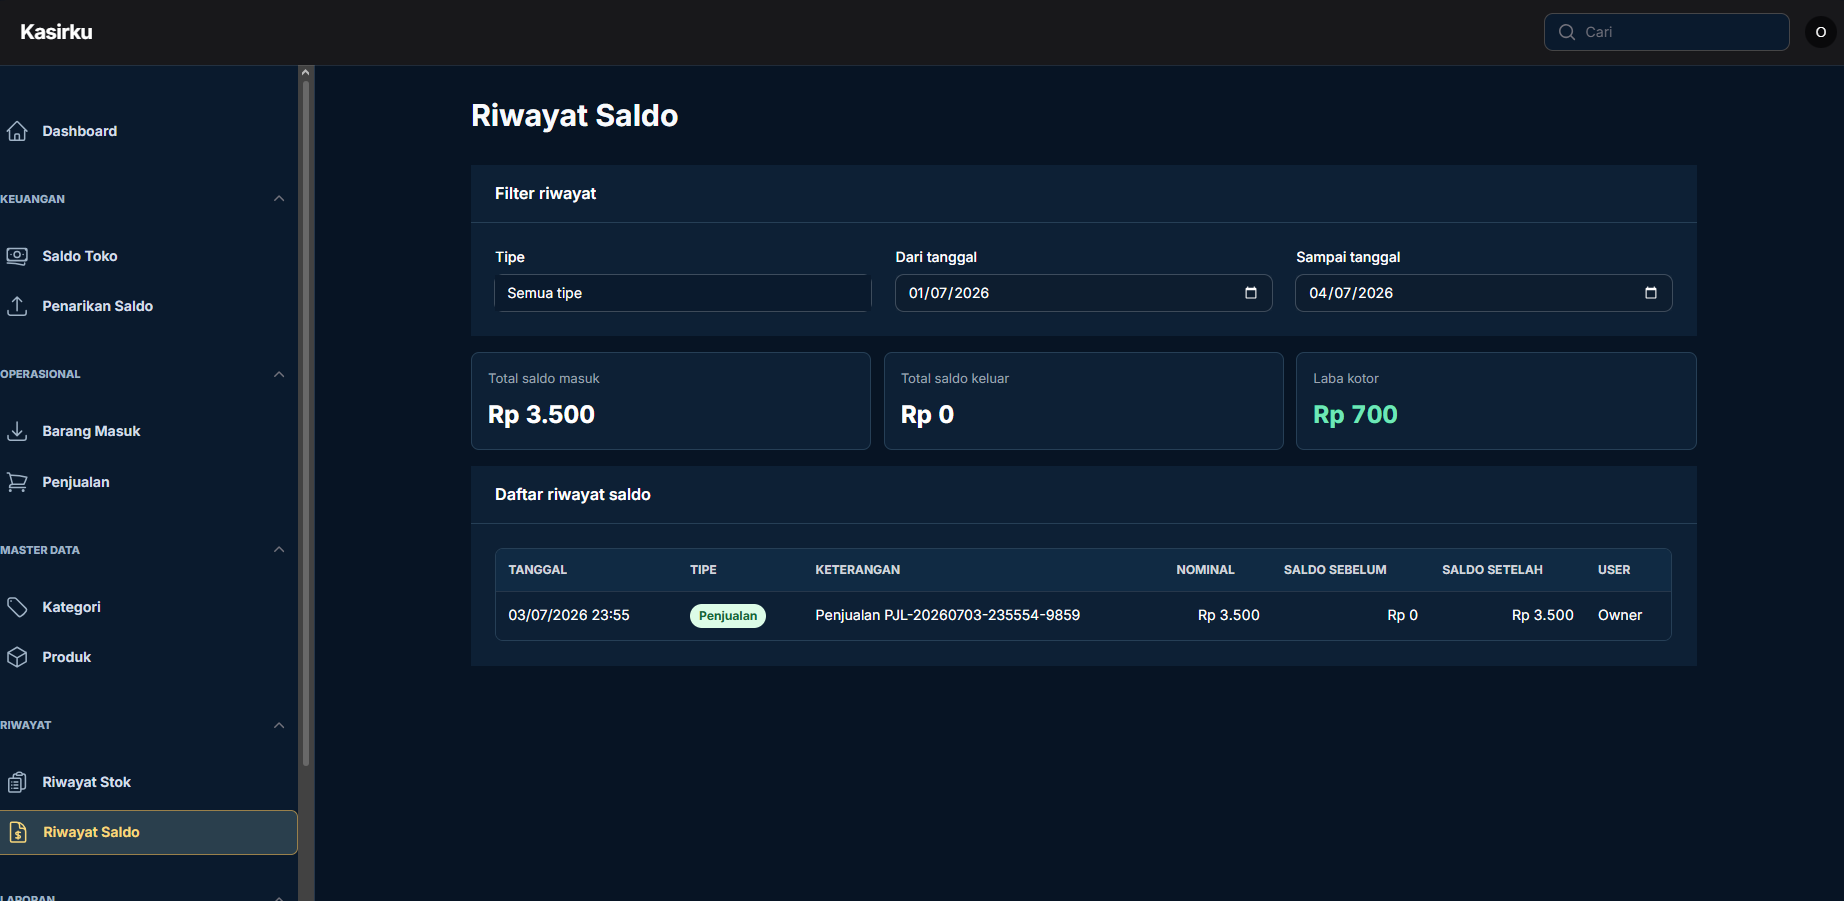Open Saldo Toko page
The width and height of the screenshot is (1844, 901).
[x=148, y=256]
